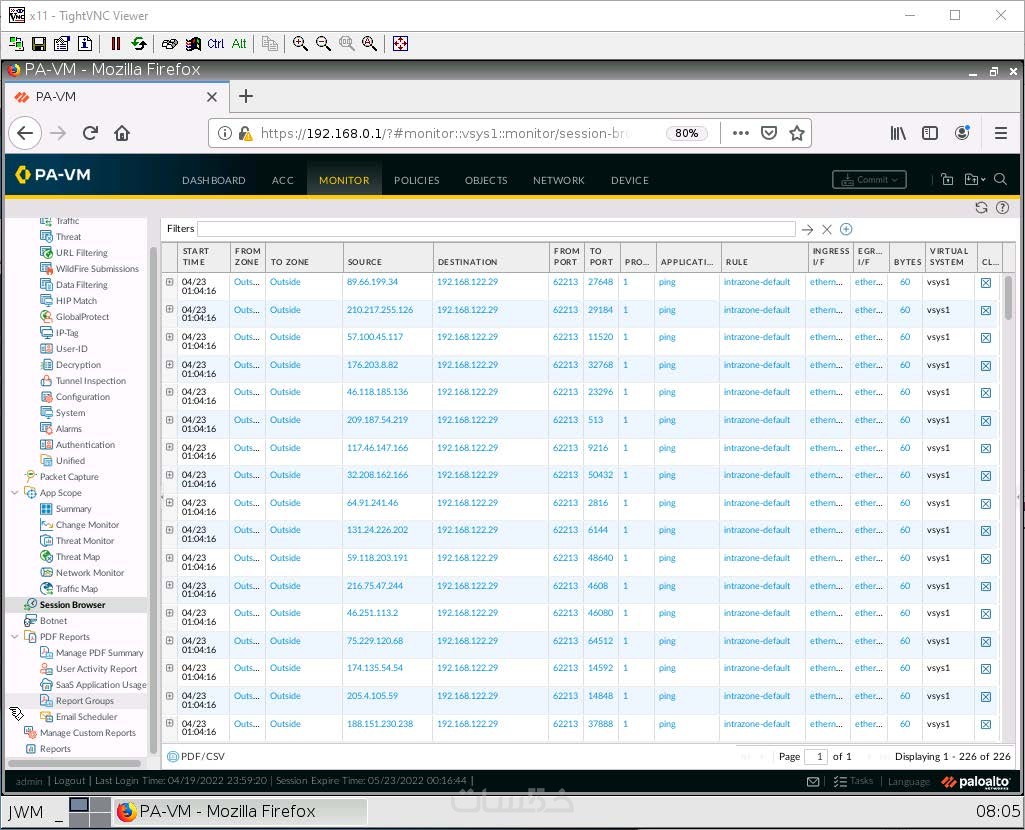The width and height of the screenshot is (1025, 830).
Task: Open Firefox hamburger menu
Action: tap(1000, 133)
